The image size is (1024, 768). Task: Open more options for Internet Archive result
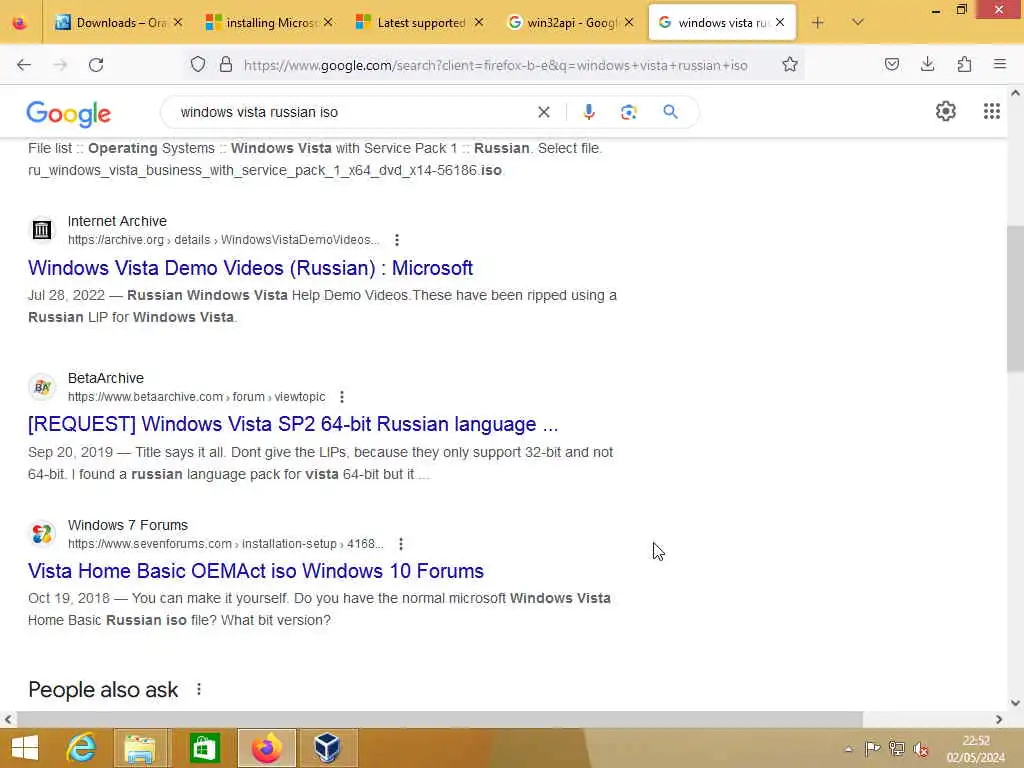click(x=396, y=240)
